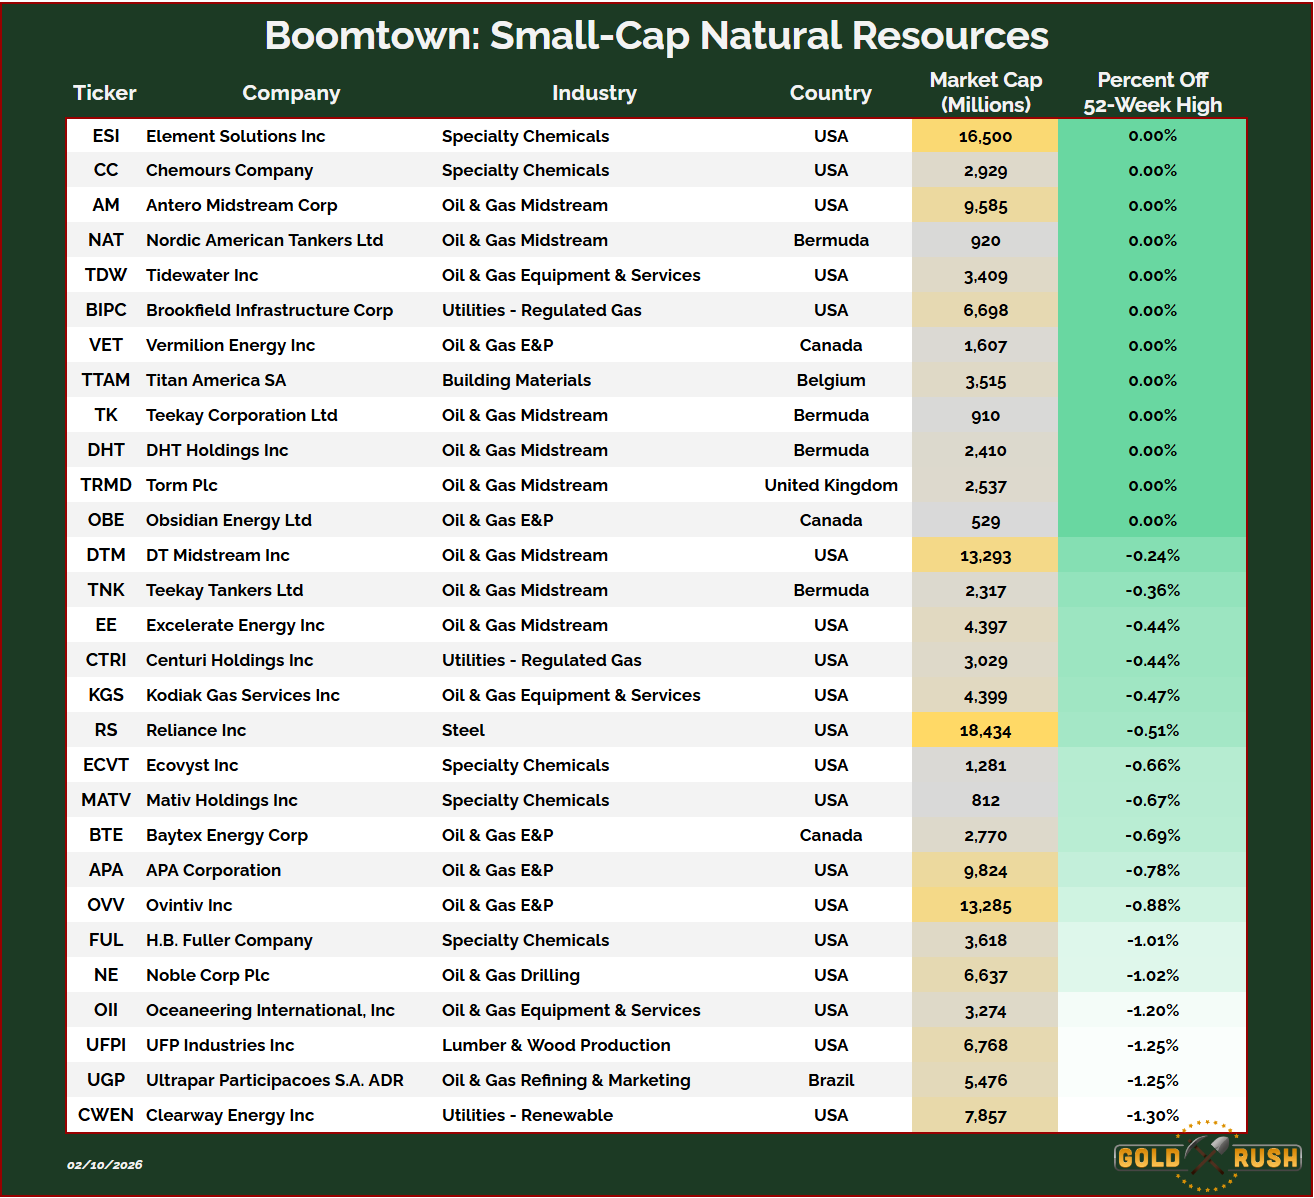Click the Gold Rush pickaxe logo
Screen dimensions: 1314x1198
(x=1208, y=1157)
